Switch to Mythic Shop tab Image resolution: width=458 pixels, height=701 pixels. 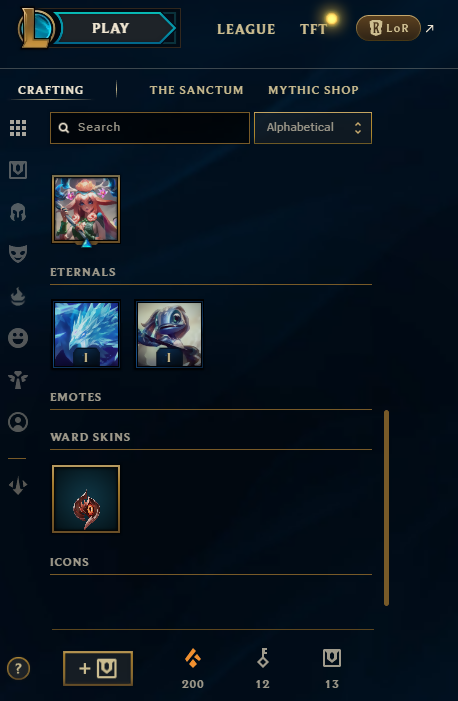click(x=313, y=90)
